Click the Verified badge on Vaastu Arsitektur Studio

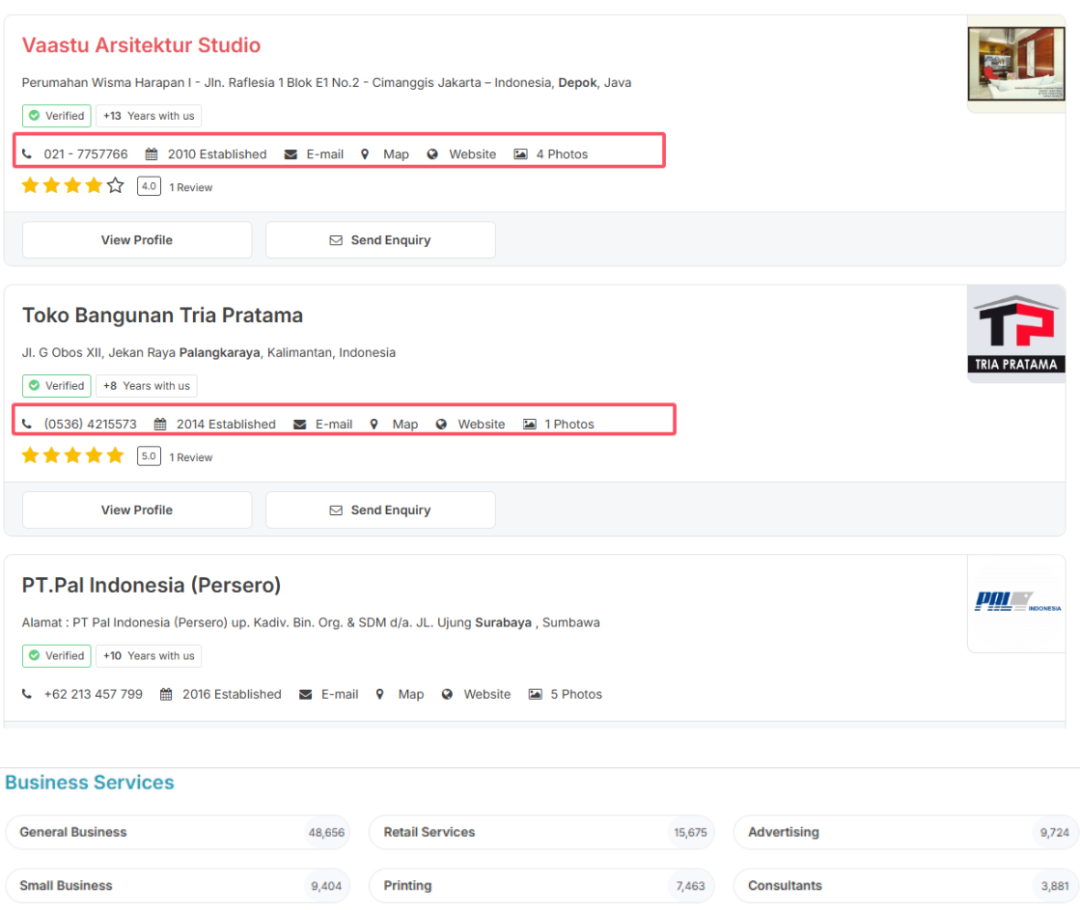click(x=56, y=116)
